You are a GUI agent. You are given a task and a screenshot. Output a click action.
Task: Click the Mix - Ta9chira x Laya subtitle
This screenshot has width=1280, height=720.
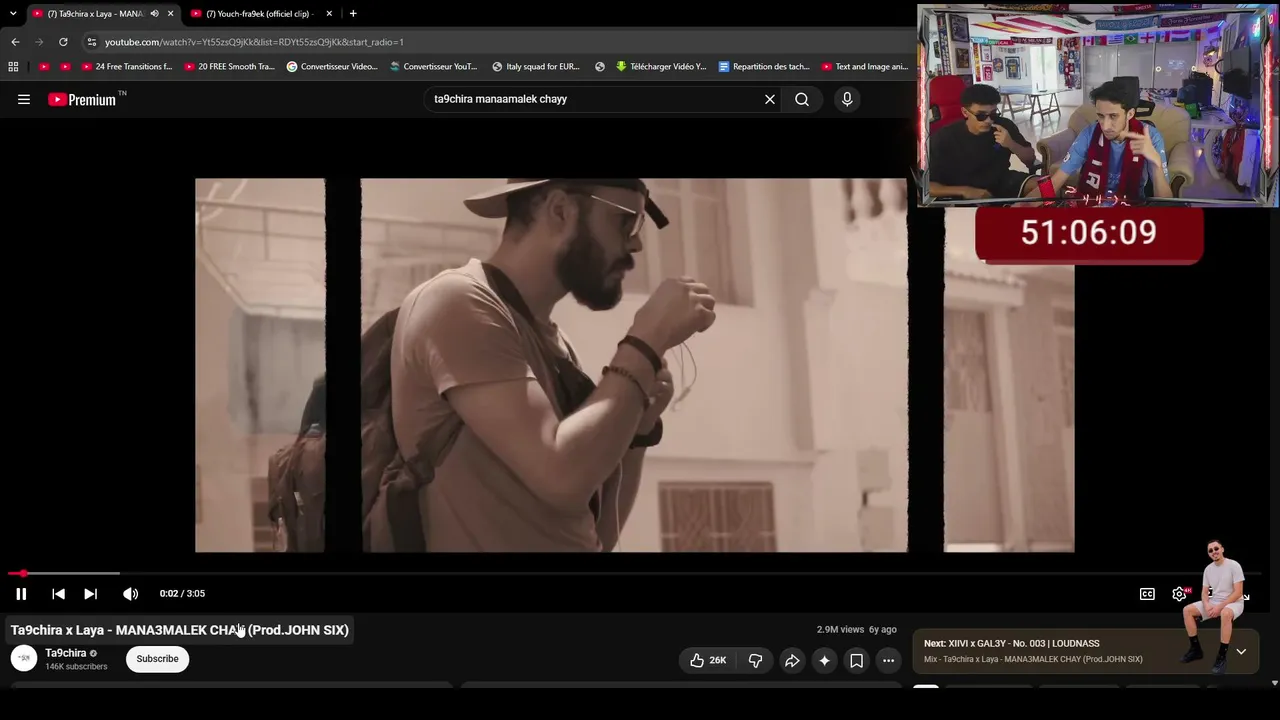pos(1033,660)
